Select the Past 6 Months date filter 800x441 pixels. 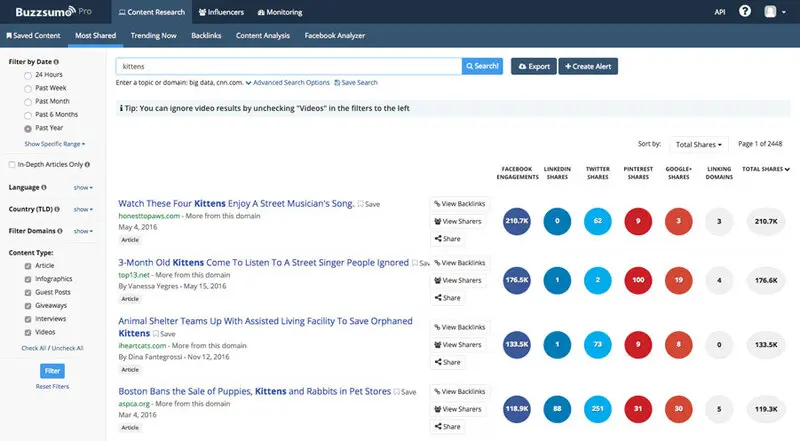(x=28, y=115)
